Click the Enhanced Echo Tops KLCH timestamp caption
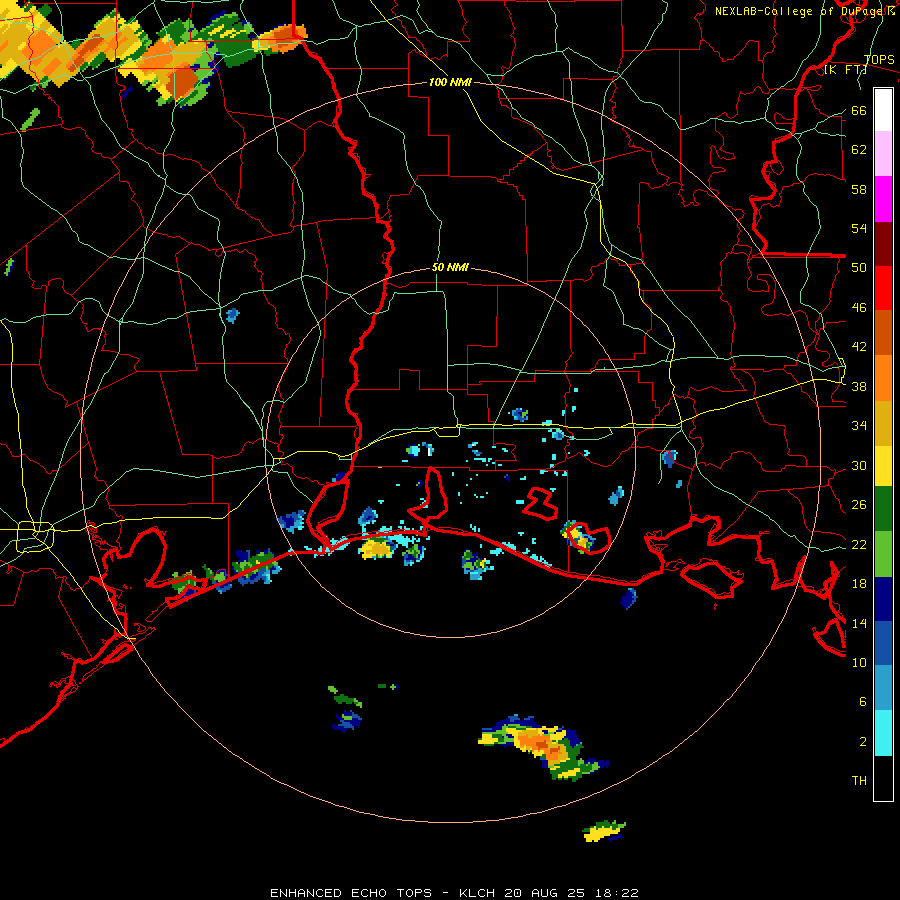 click(454, 893)
